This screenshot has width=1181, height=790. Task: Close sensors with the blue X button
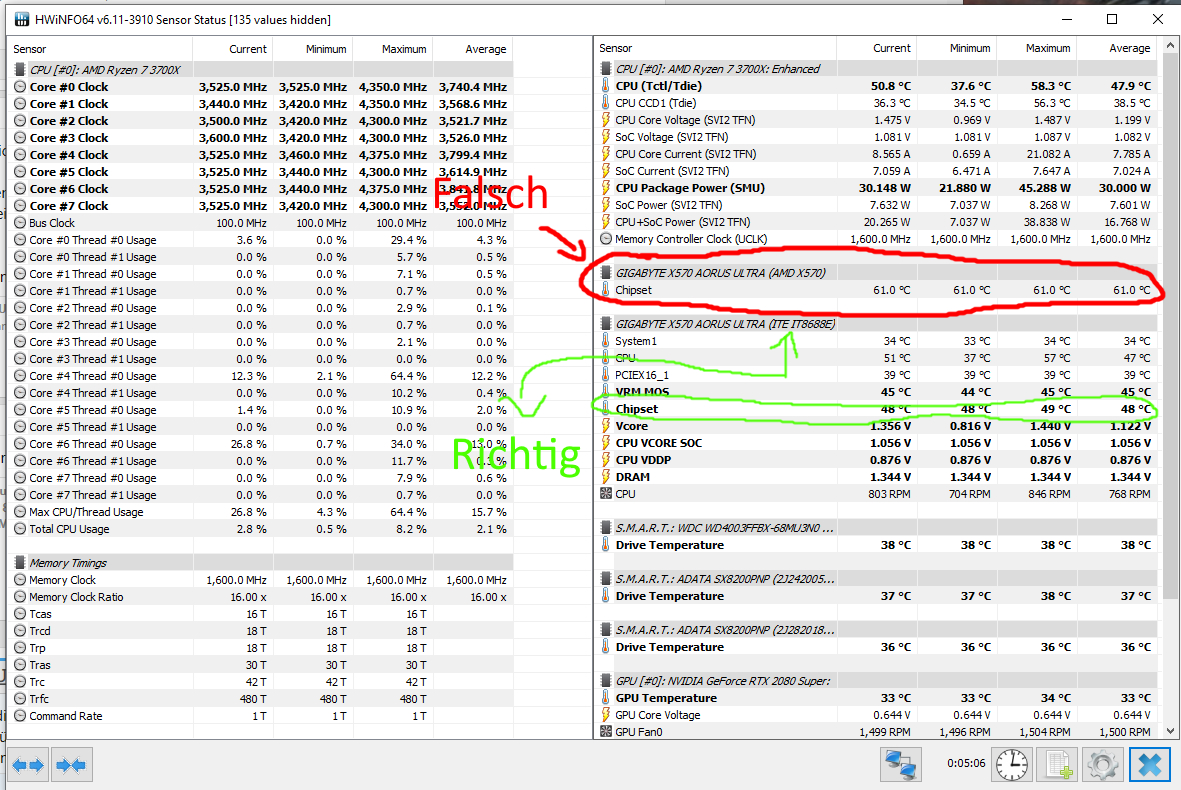point(1149,765)
